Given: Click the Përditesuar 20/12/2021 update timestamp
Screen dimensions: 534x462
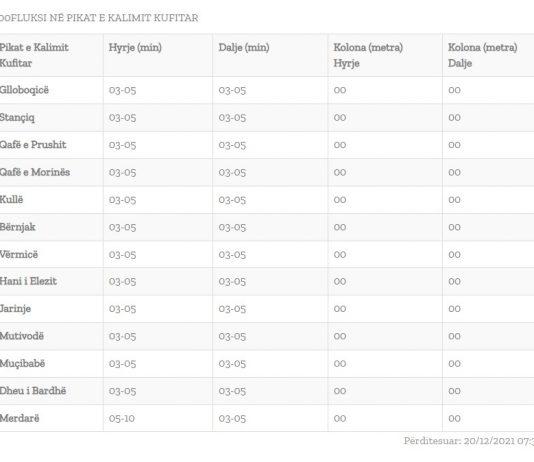Looking at the screenshot, I should point(469,441).
